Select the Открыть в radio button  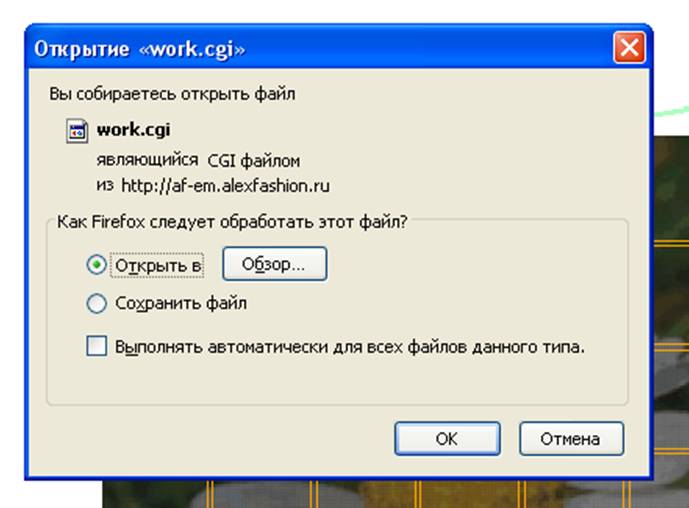pyautogui.click(x=96, y=265)
